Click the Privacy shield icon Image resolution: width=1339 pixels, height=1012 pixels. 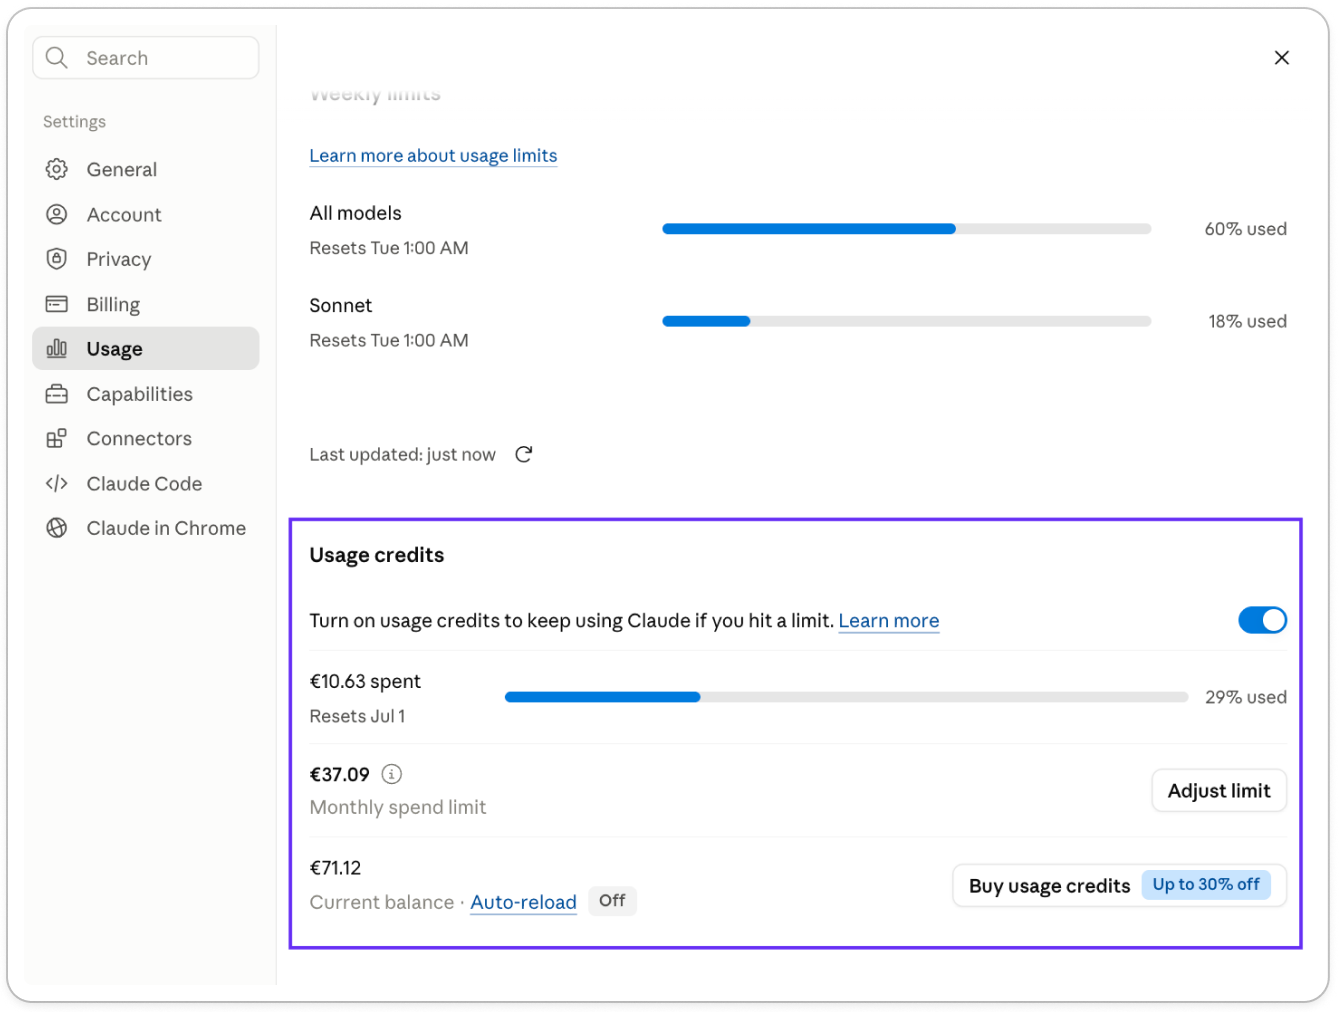click(57, 259)
